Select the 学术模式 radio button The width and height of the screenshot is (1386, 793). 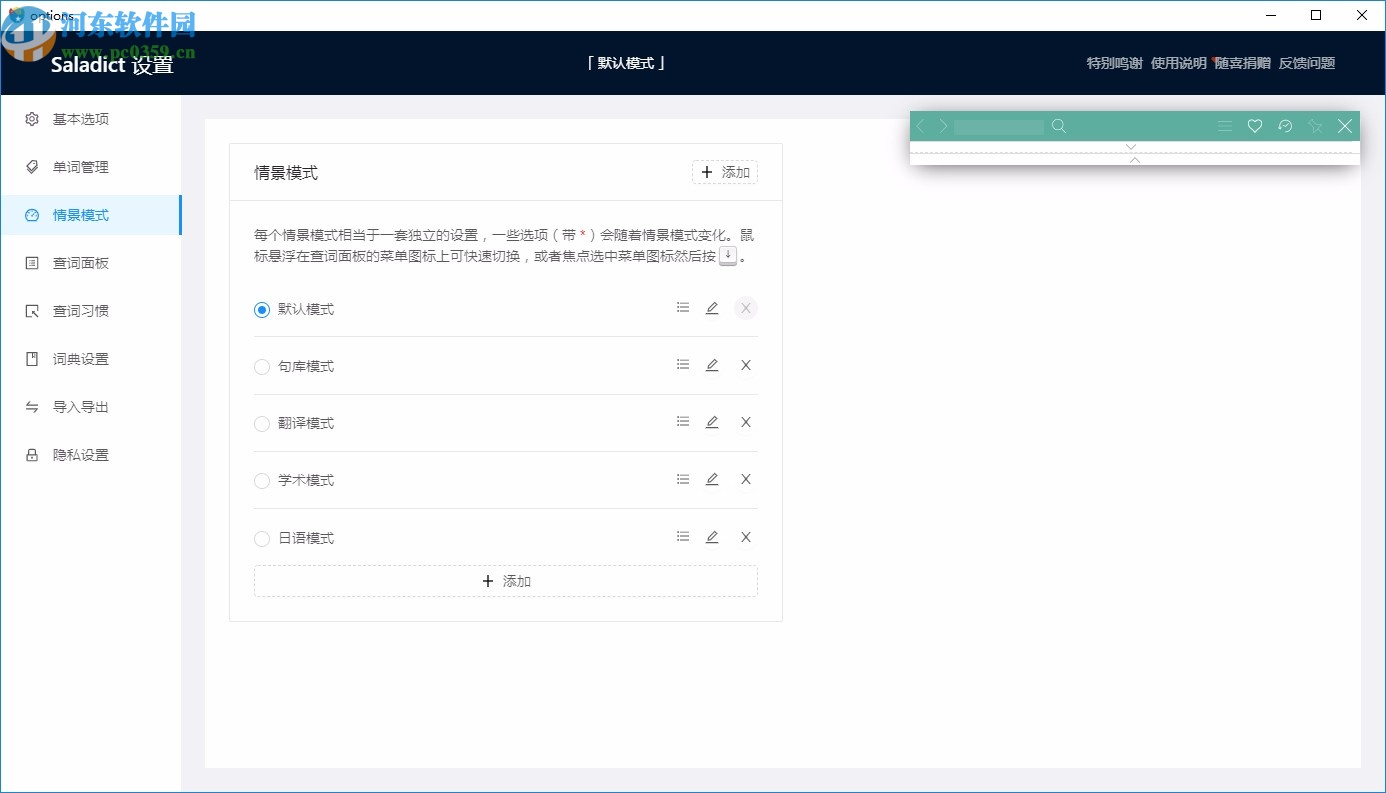click(261, 481)
